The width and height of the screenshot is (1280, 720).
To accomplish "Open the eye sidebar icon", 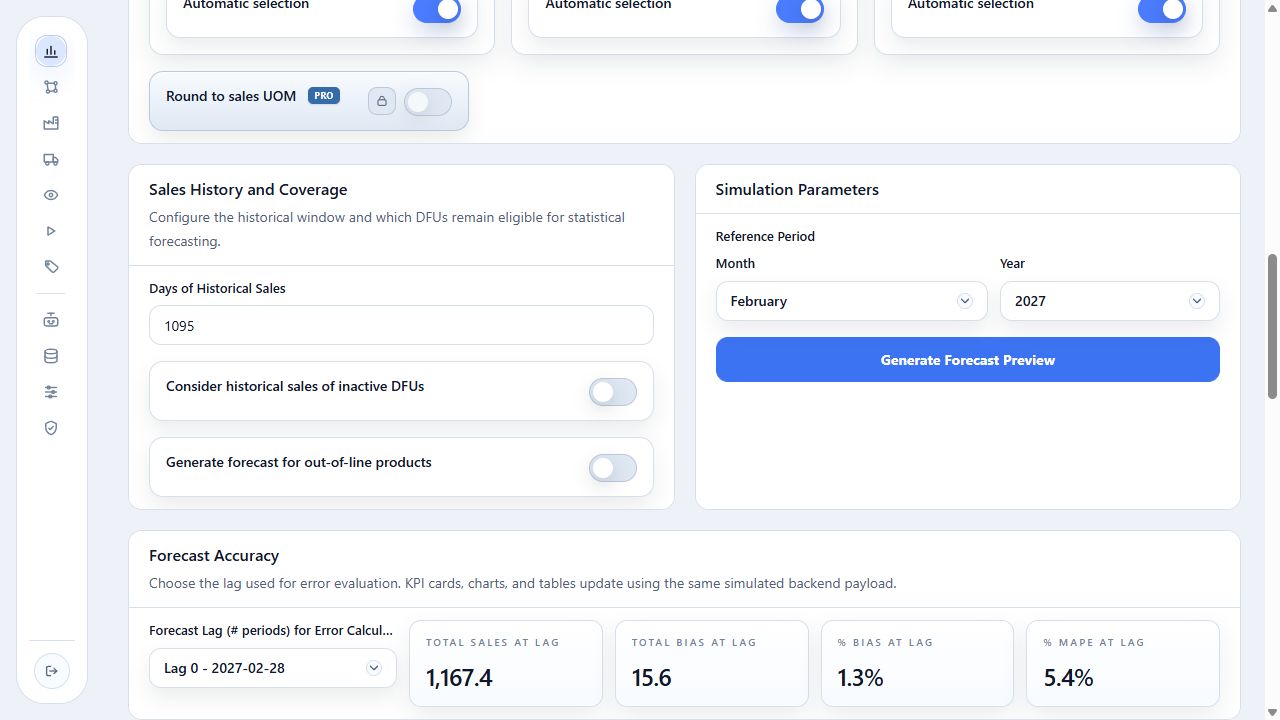I will (51, 195).
